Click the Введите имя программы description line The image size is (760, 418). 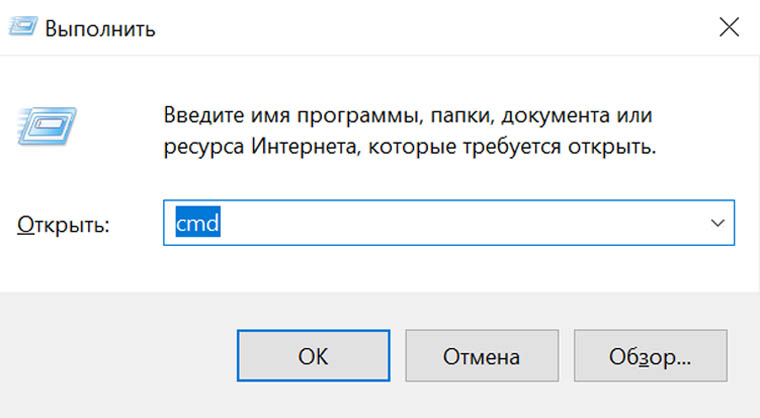pos(408,115)
